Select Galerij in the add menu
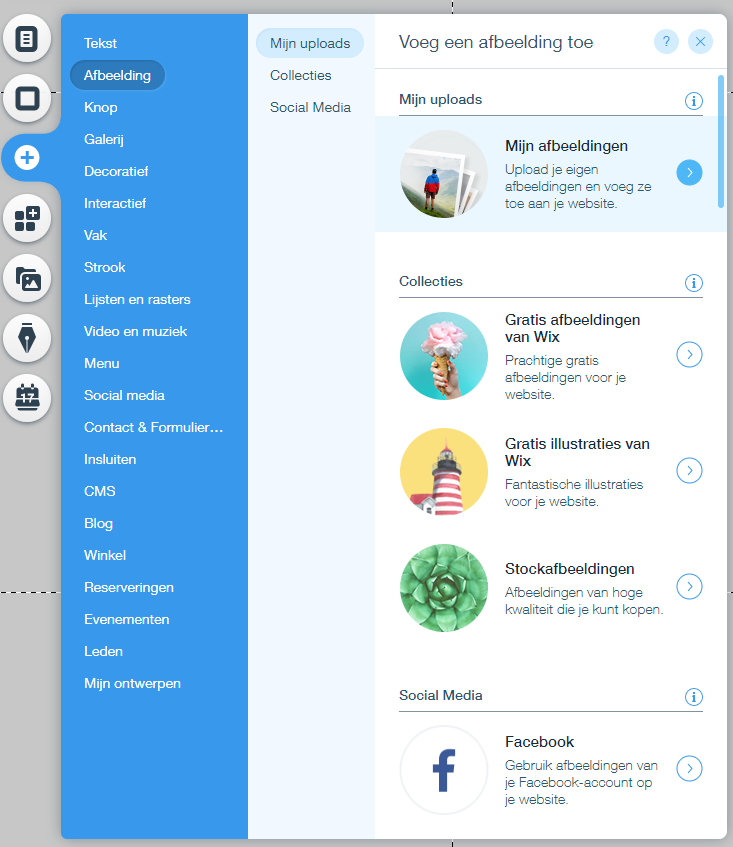The width and height of the screenshot is (733, 847). coord(104,139)
